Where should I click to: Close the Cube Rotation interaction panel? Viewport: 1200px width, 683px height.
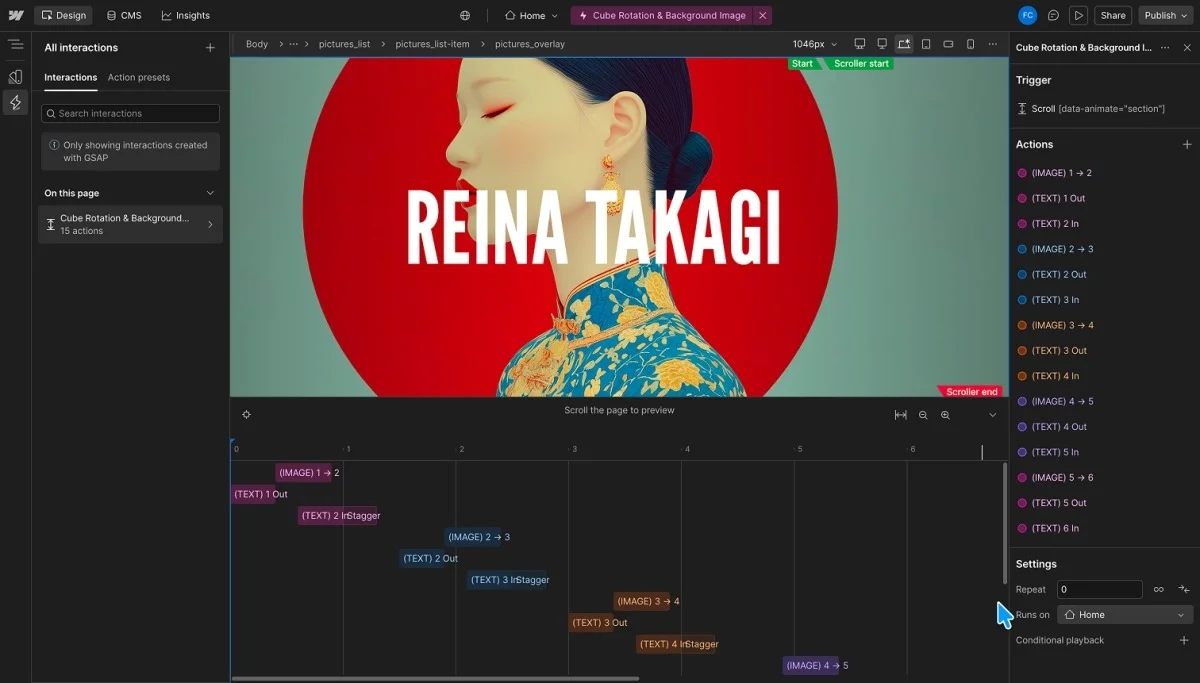click(x=1187, y=47)
